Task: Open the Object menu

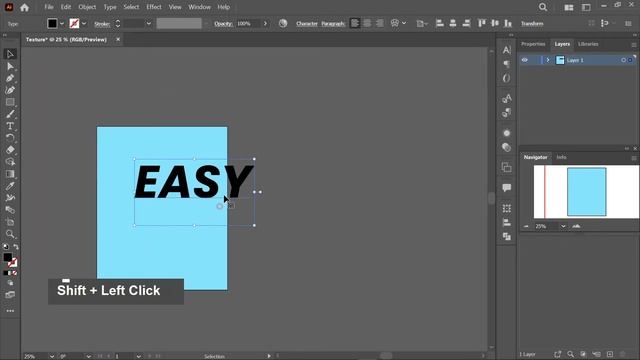Action: [87, 7]
